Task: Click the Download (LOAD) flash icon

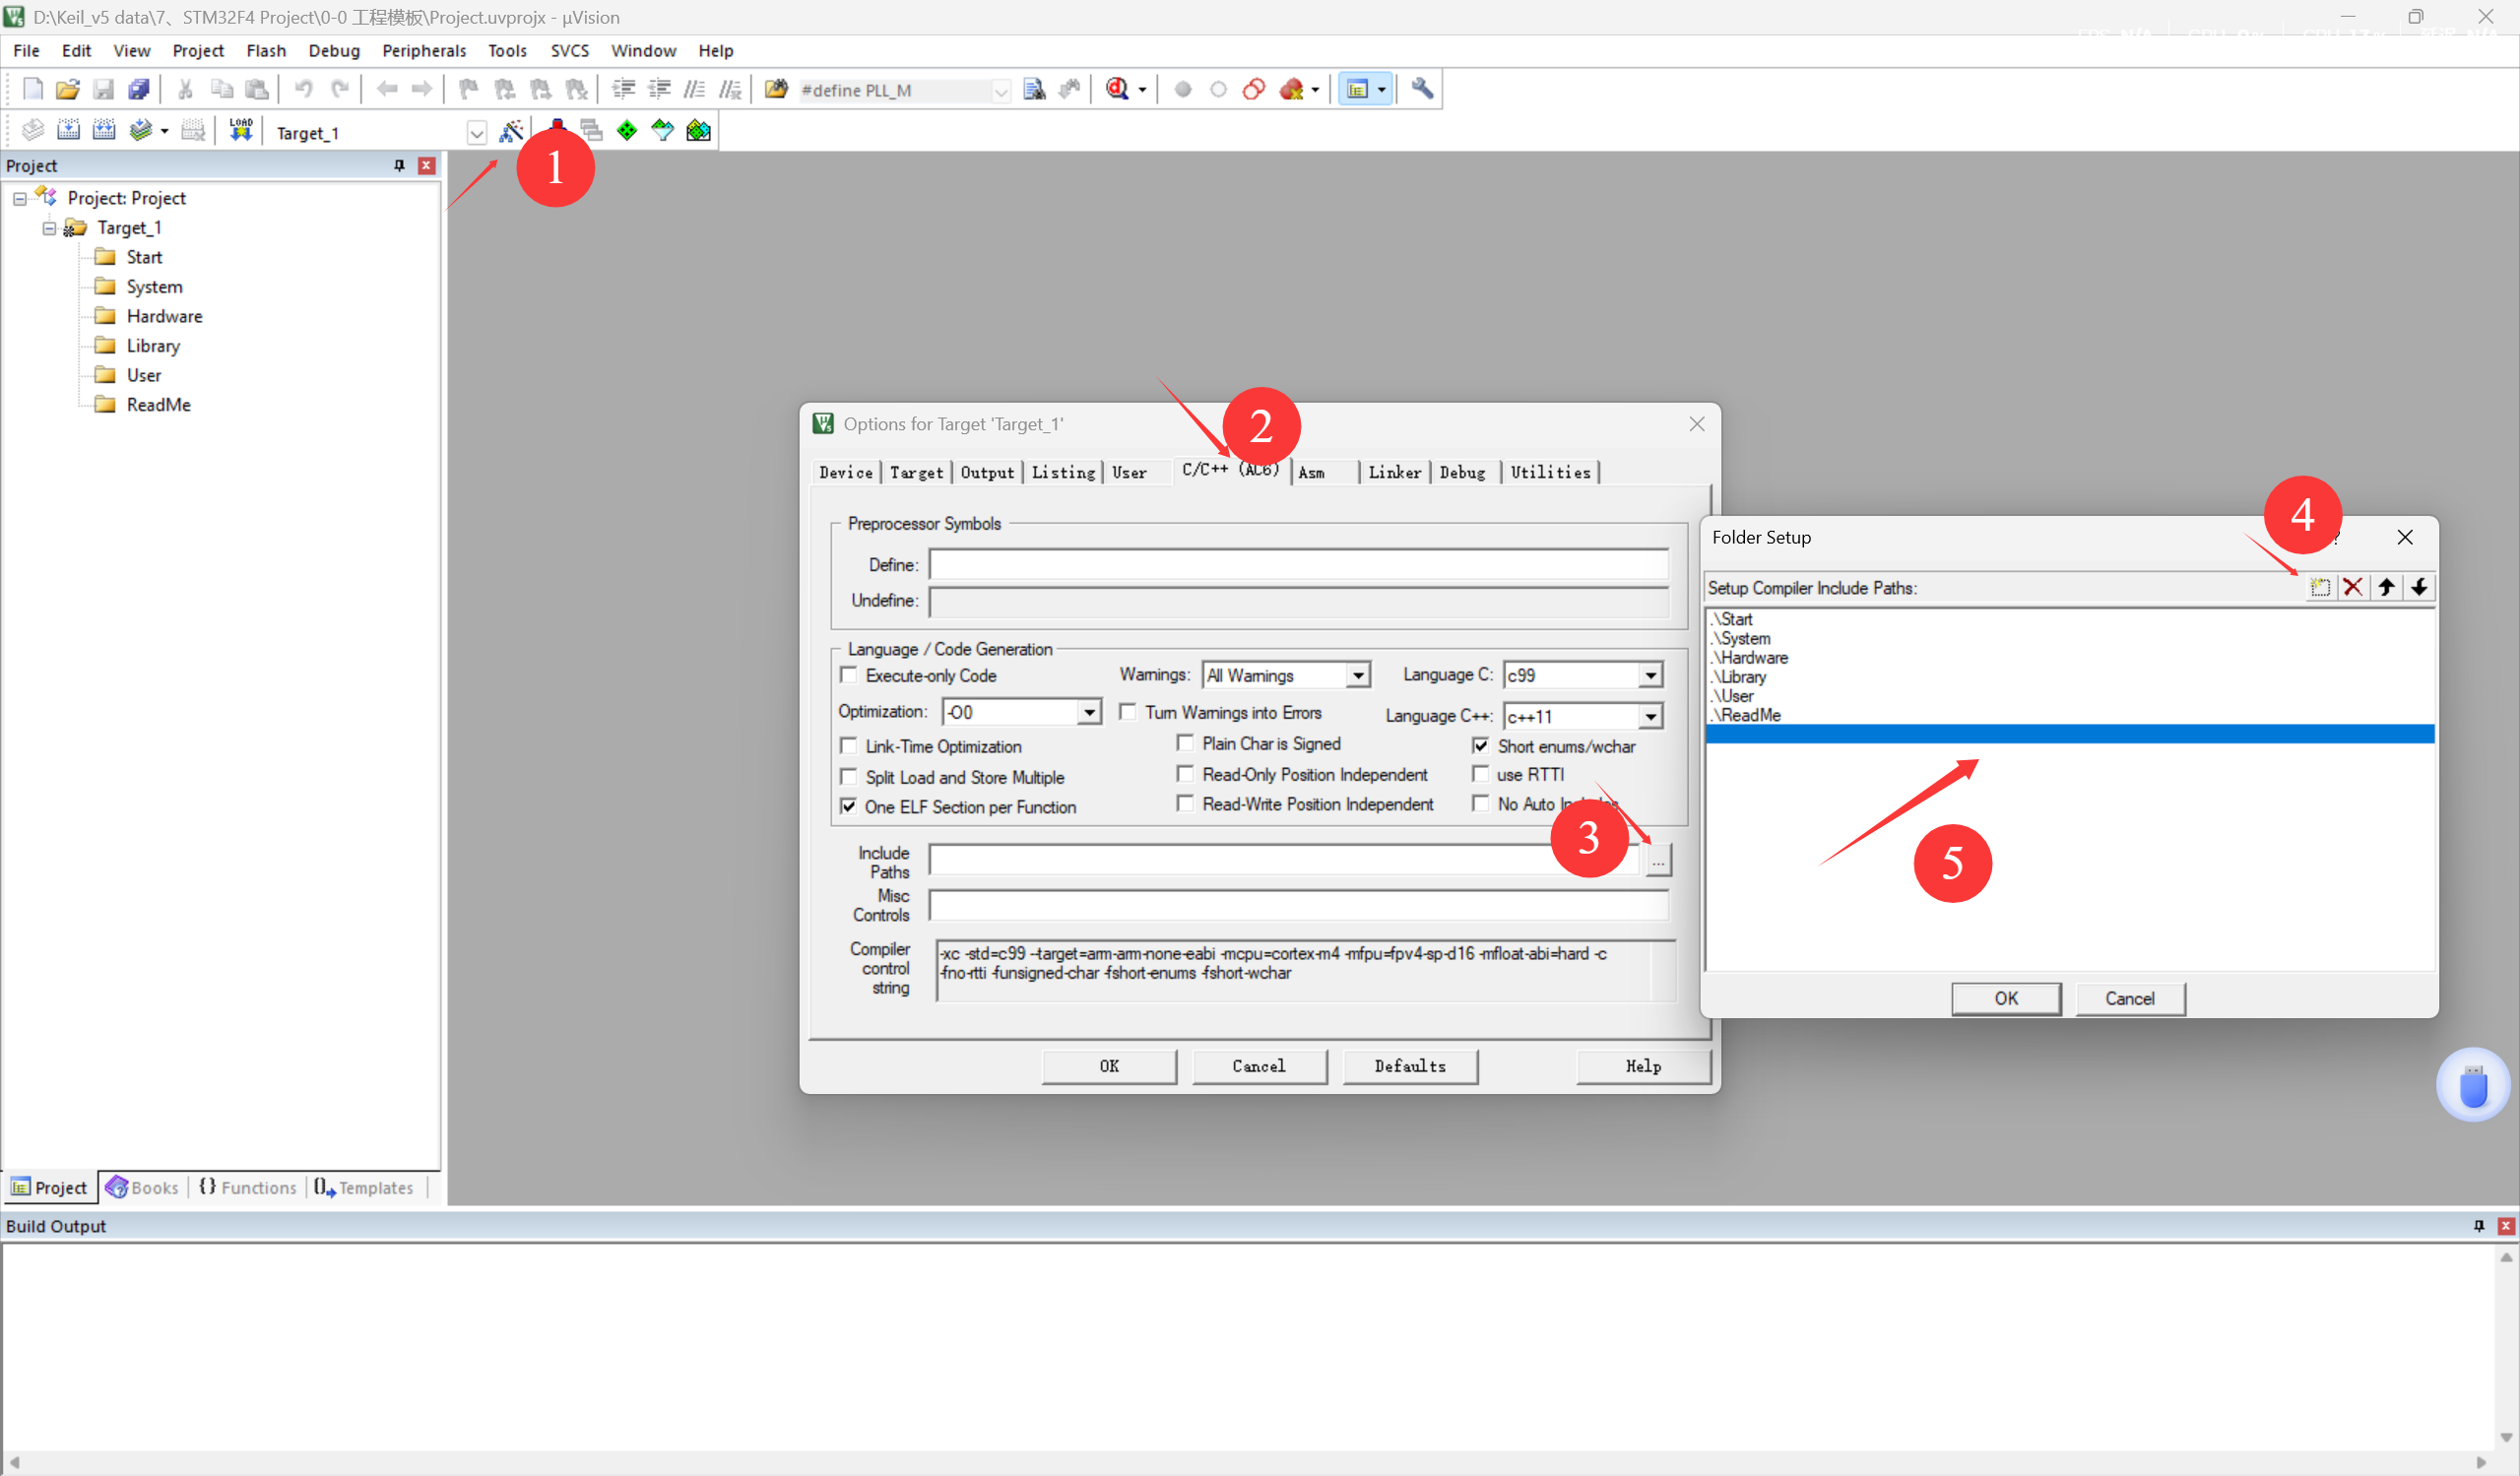Action: tap(241, 131)
